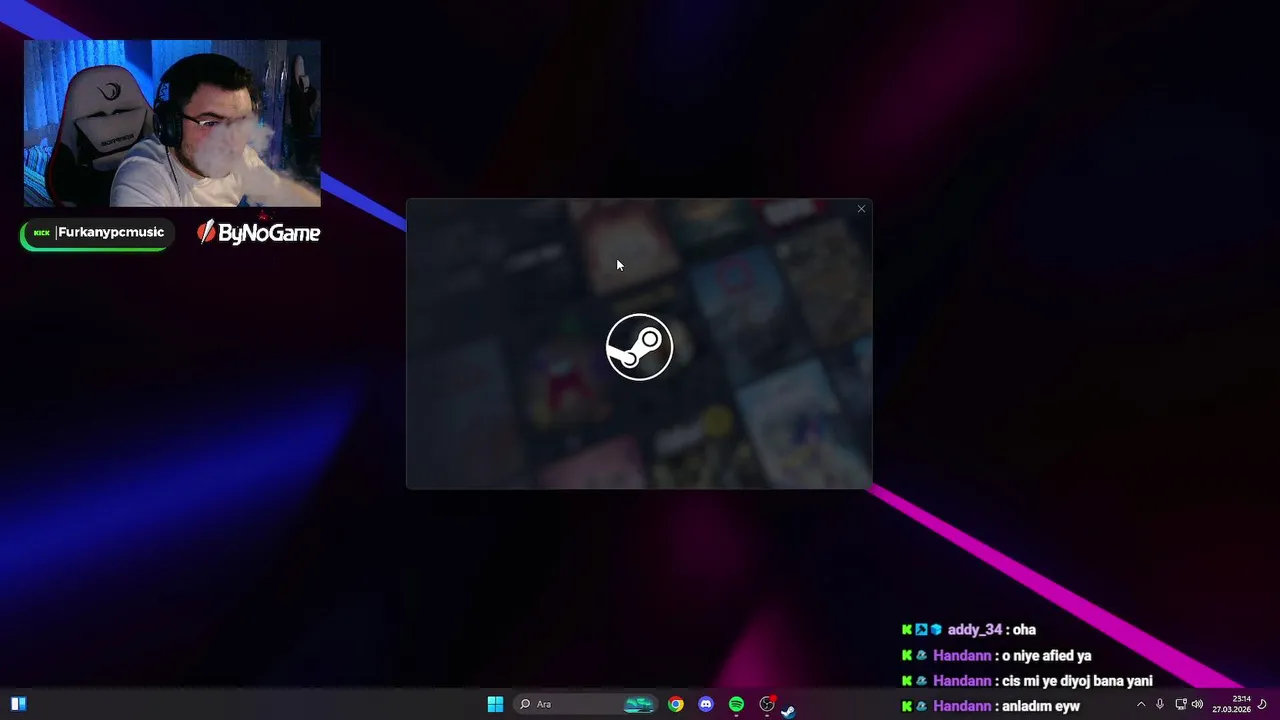Screen dimensions: 1280x720
Task: Open the volume tray icon
Action: [x=1197, y=704]
